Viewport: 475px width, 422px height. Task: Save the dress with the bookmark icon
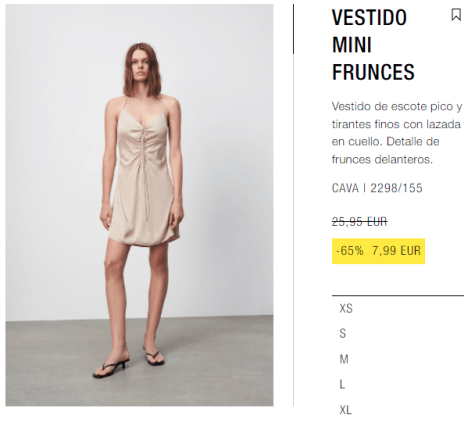(x=456, y=15)
